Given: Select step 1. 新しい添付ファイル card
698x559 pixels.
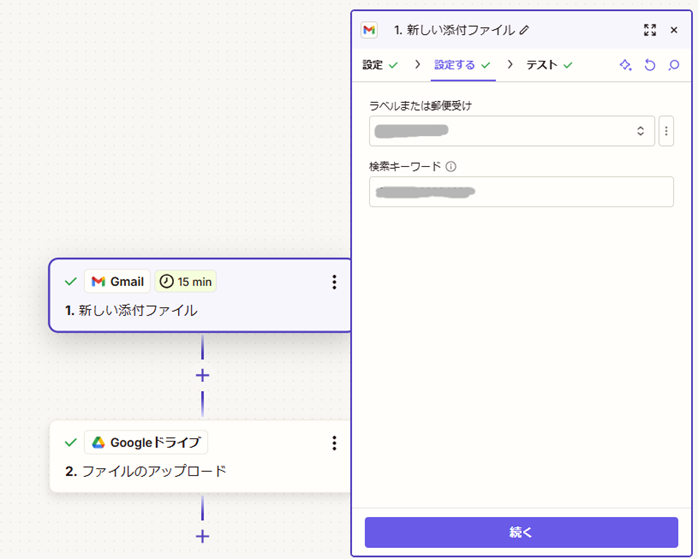Looking at the screenshot, I should (200, 295).
